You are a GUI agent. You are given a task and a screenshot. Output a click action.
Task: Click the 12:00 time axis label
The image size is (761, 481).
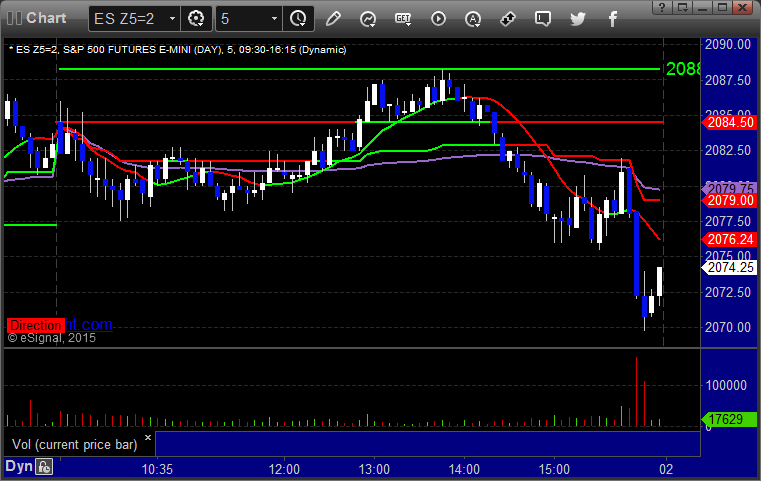click(x=284, y=469)
